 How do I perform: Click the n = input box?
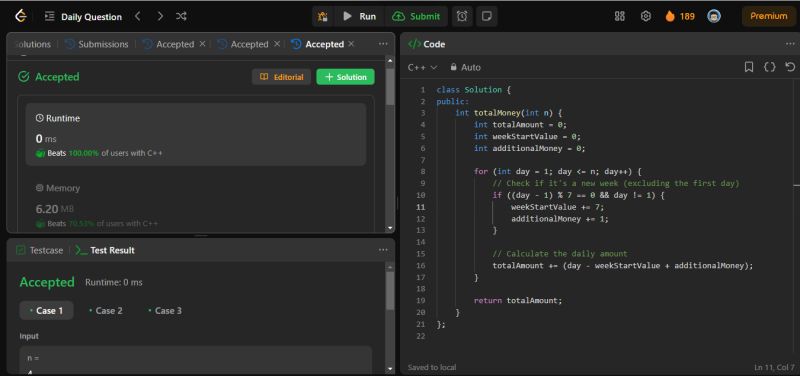coord(196,360)
